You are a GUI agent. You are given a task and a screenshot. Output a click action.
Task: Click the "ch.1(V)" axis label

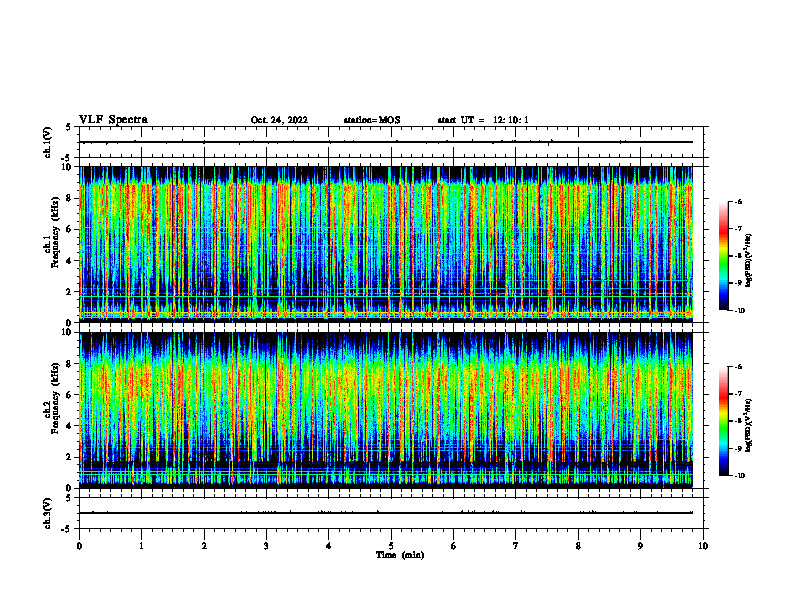pos(48,142)
